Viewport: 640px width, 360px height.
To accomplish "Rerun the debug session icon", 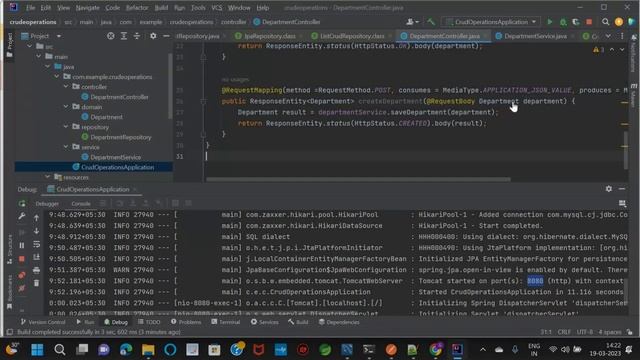I will [x=22, y=203].
